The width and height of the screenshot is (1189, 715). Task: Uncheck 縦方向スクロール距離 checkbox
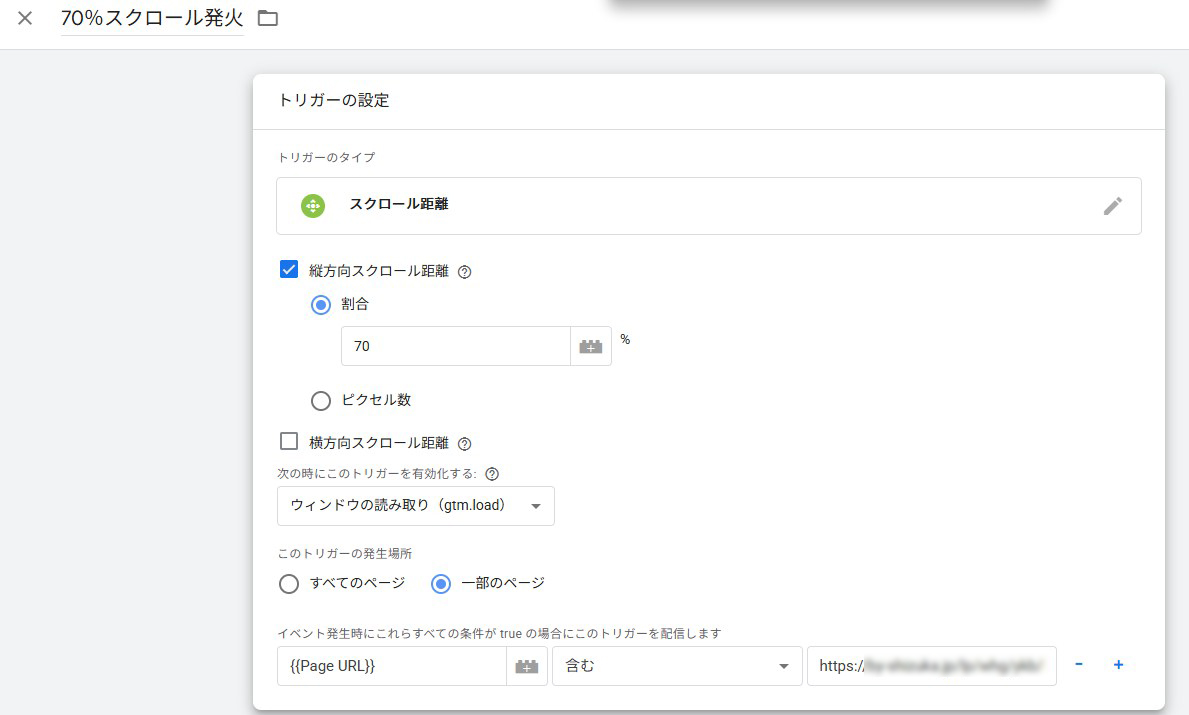[289, 270]
